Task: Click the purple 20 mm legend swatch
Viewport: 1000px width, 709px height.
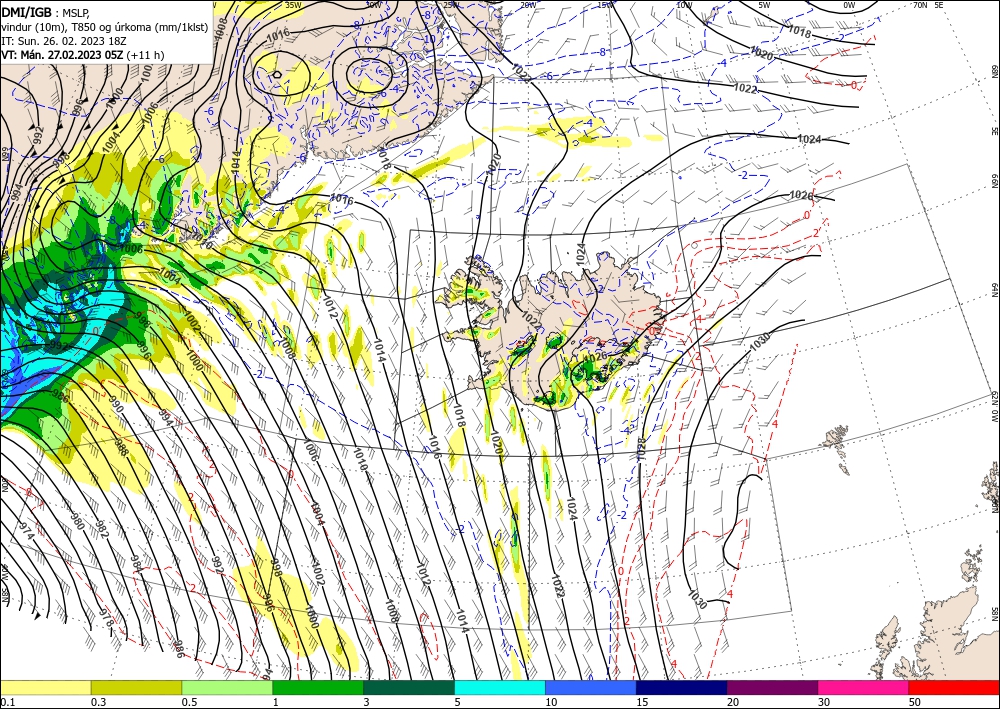Action: tap(772, 687)
